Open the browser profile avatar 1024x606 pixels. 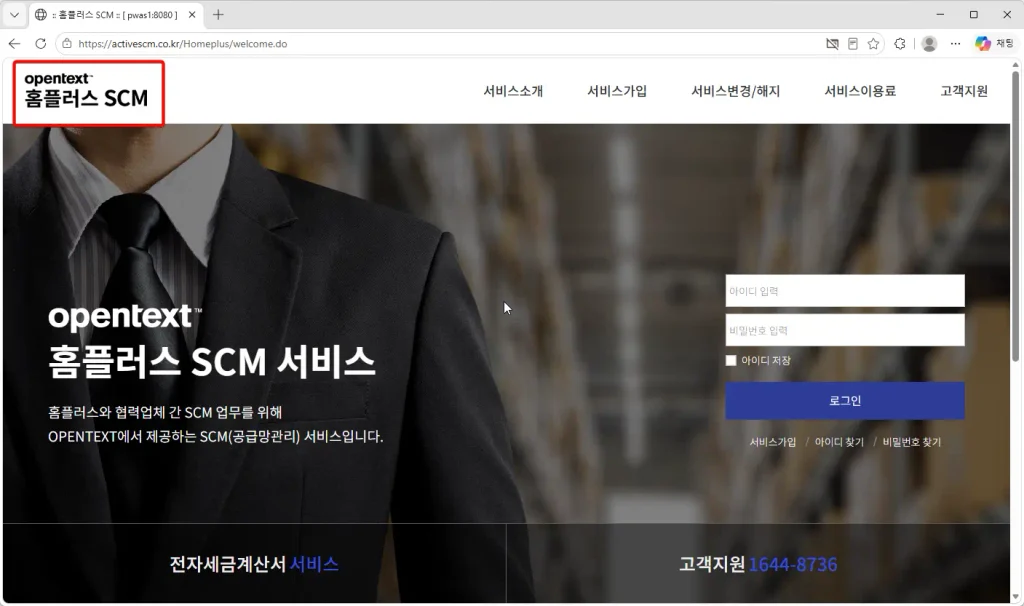click(x=929, y=44)
